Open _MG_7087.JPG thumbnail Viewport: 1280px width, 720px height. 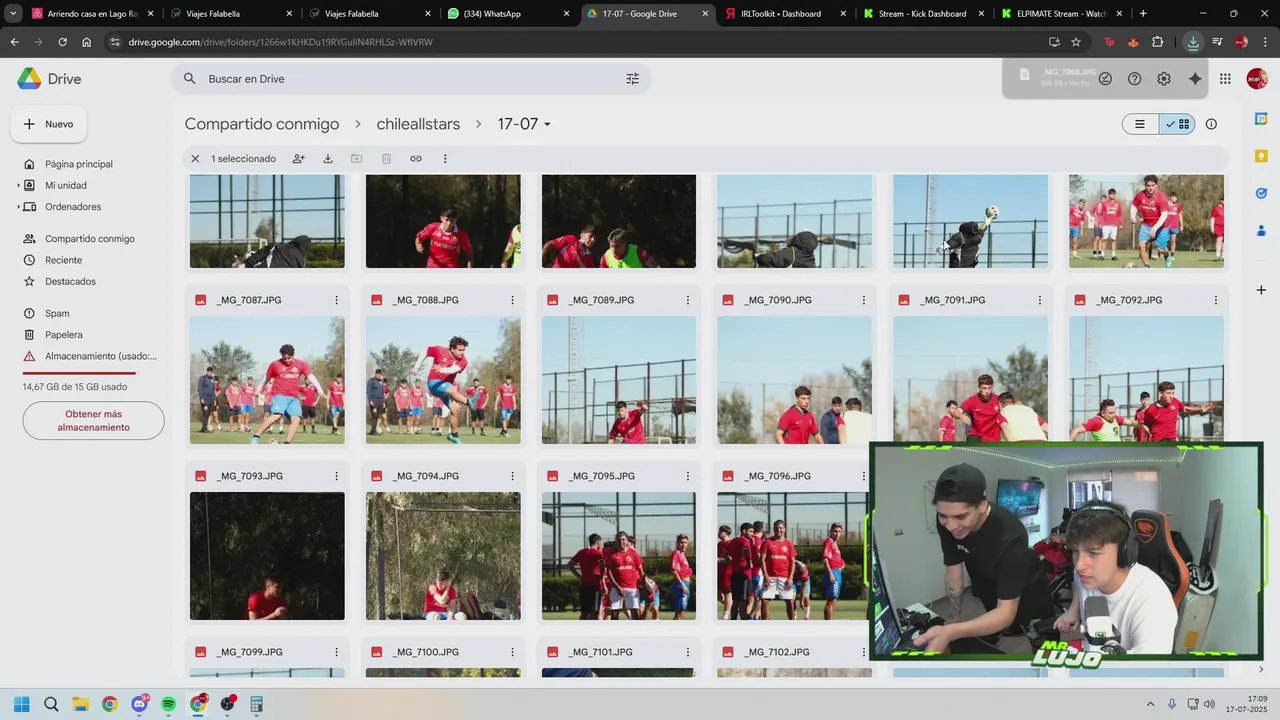tap(267, 380)
